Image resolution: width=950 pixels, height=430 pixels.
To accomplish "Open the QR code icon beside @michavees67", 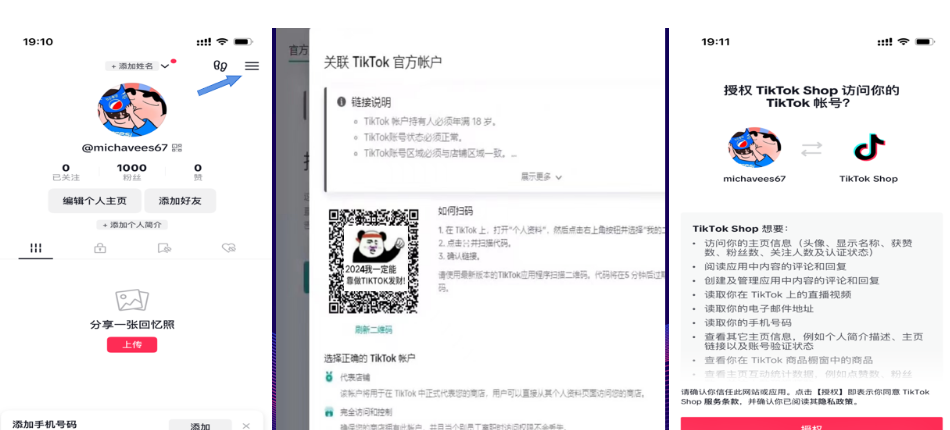I will 177,147.
